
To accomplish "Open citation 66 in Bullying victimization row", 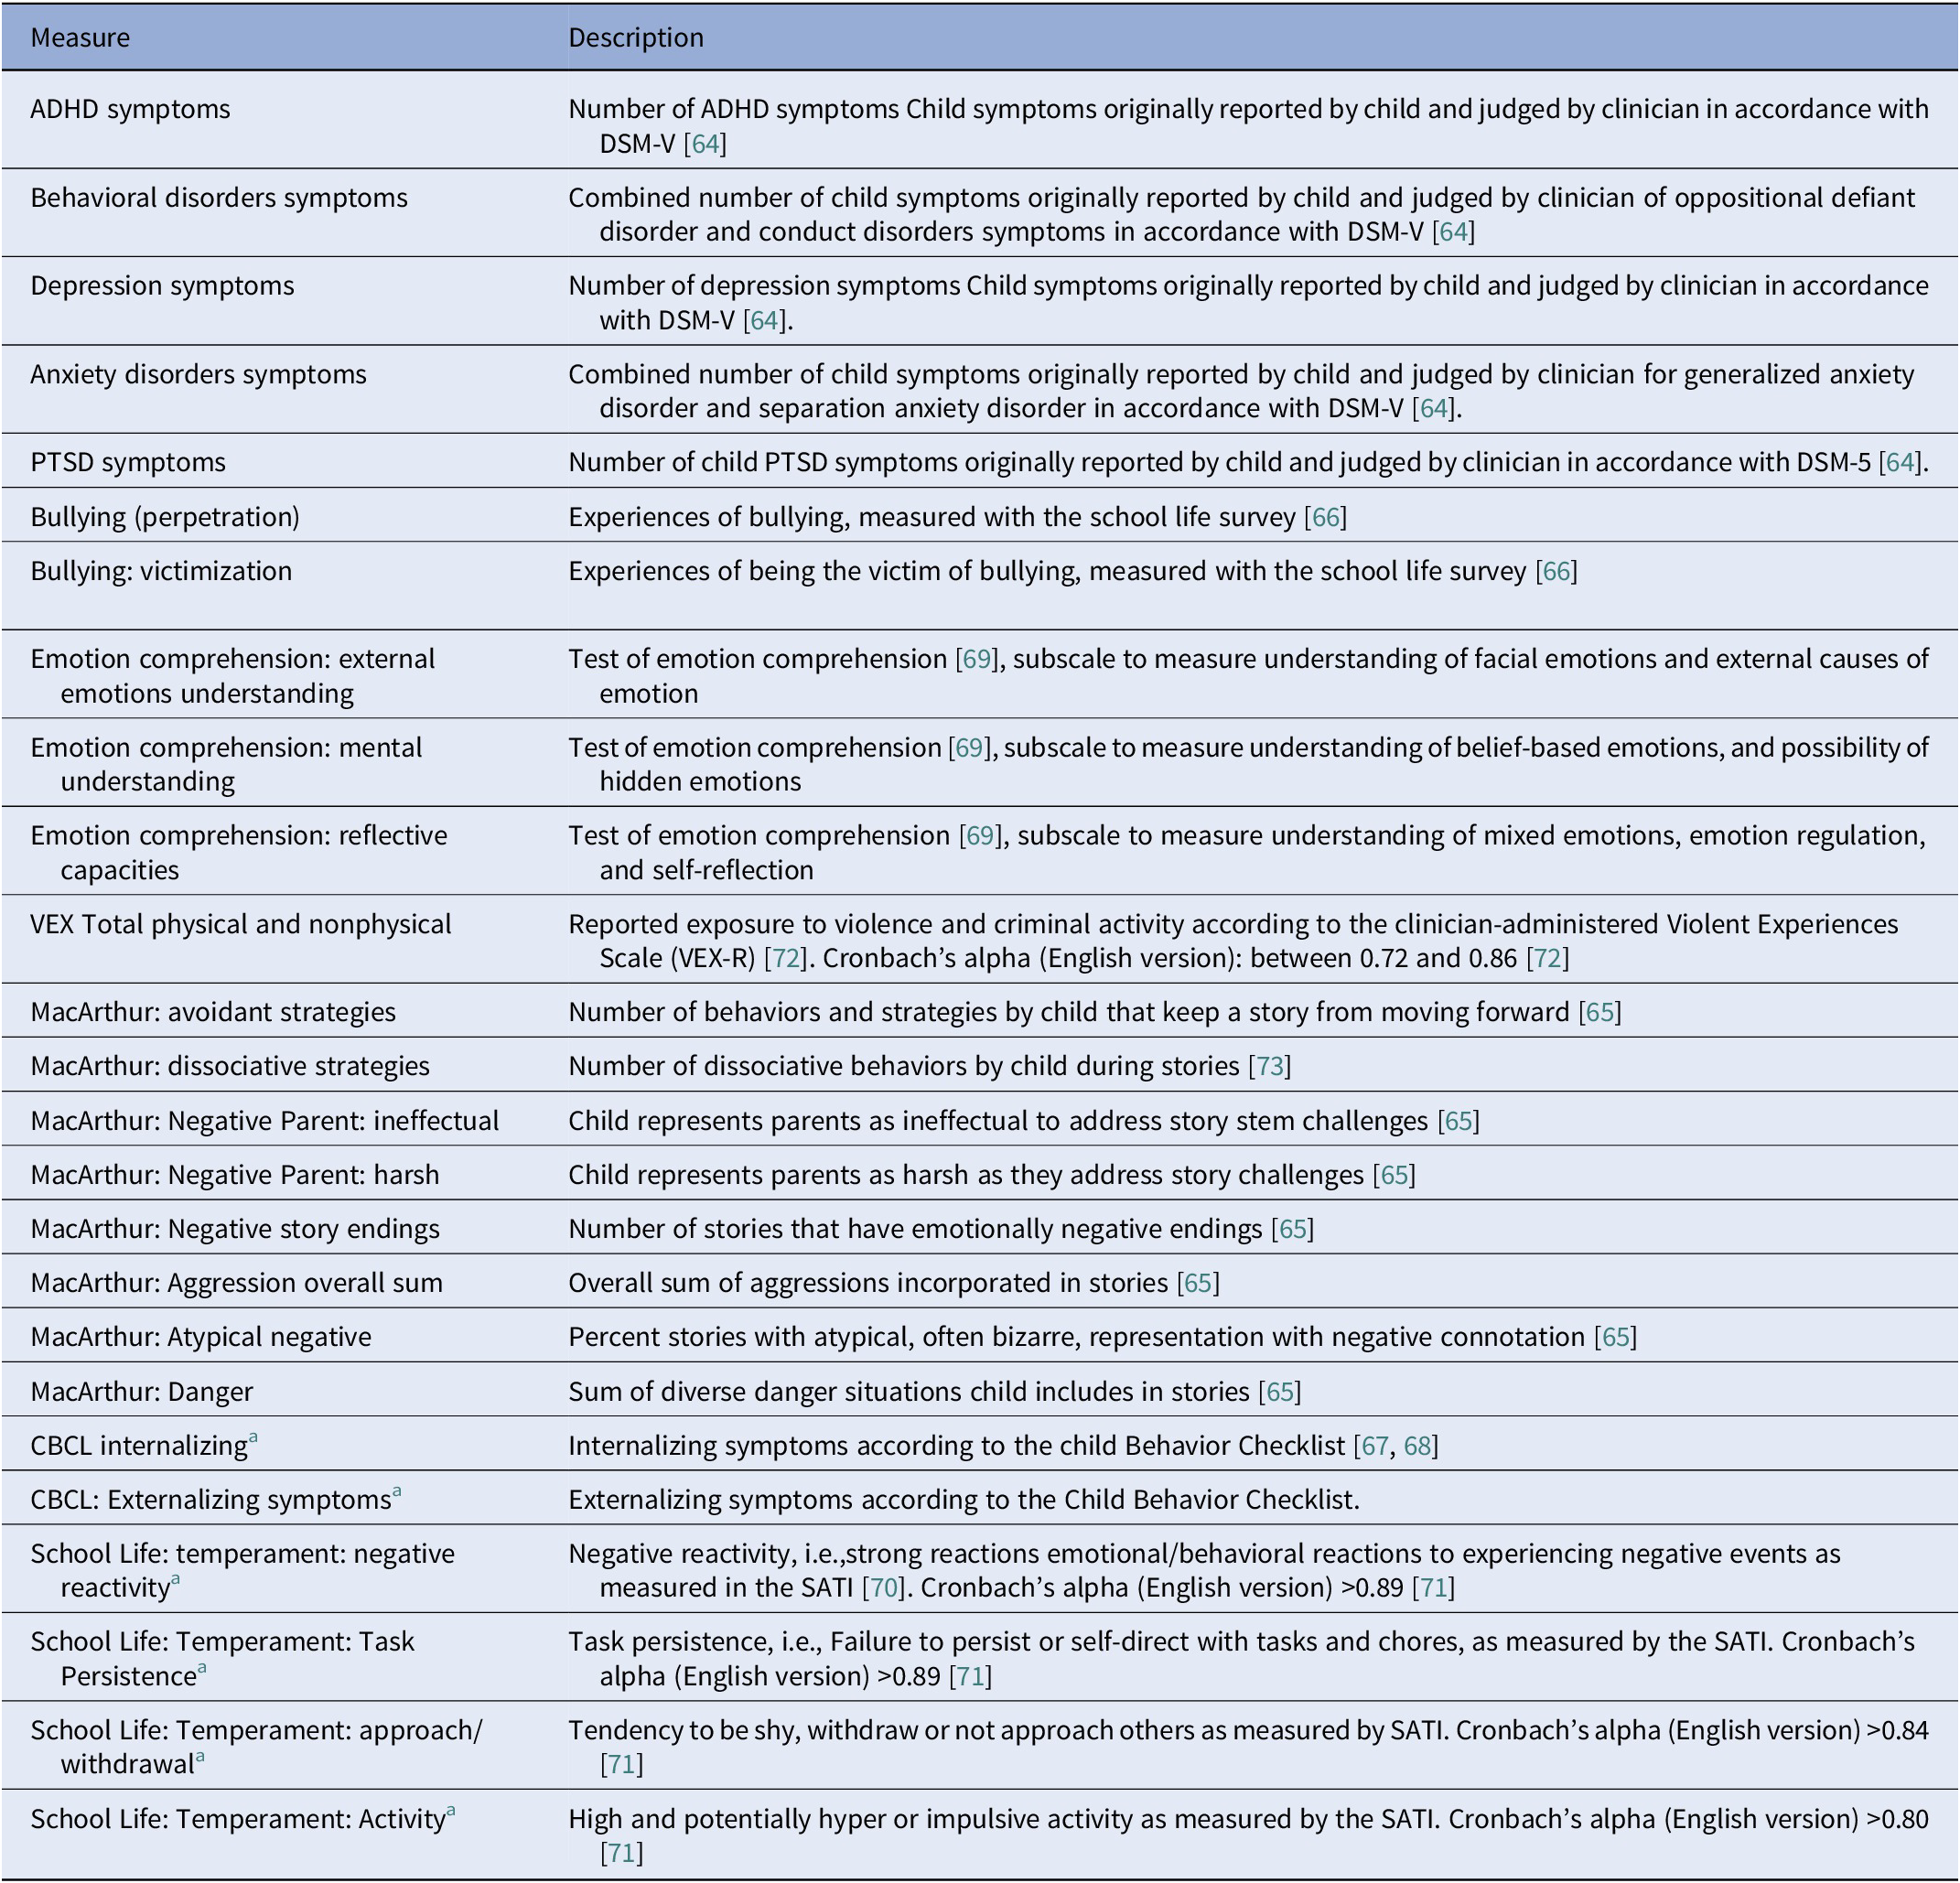I will click(1556, 571).
